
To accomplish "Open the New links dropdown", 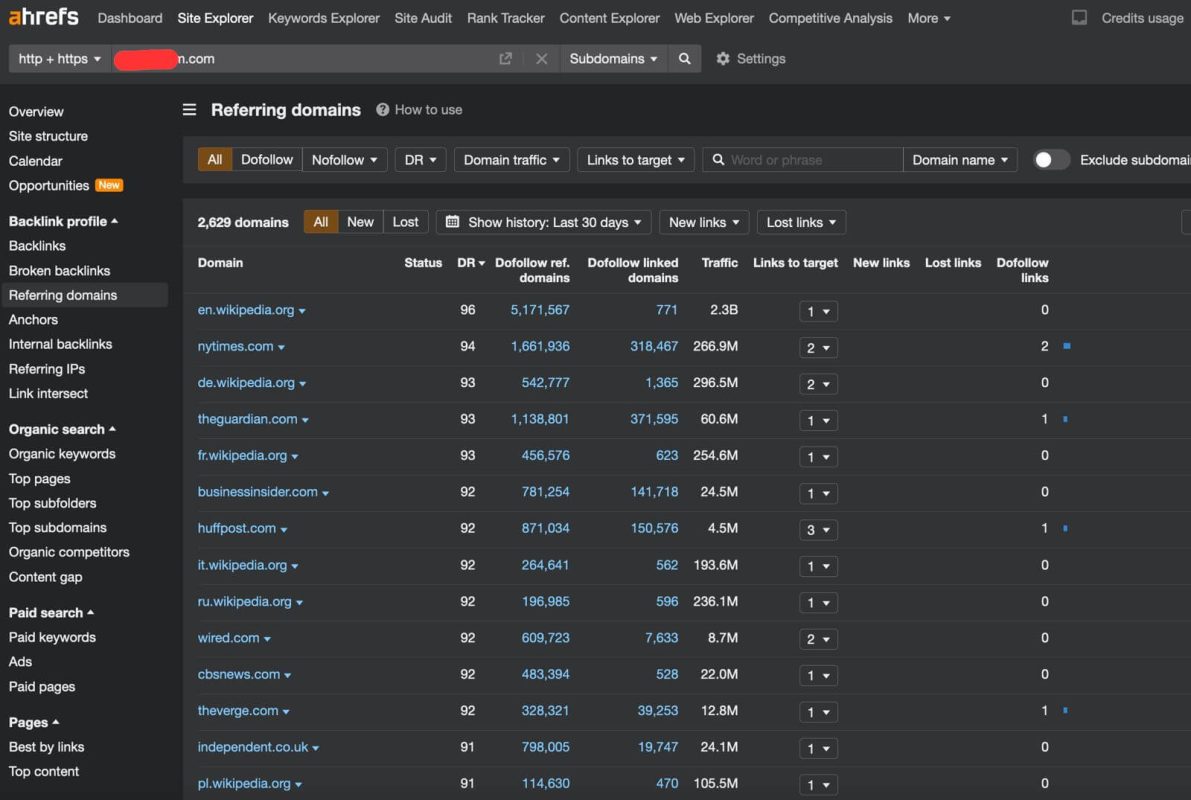I will coord(704,222).
